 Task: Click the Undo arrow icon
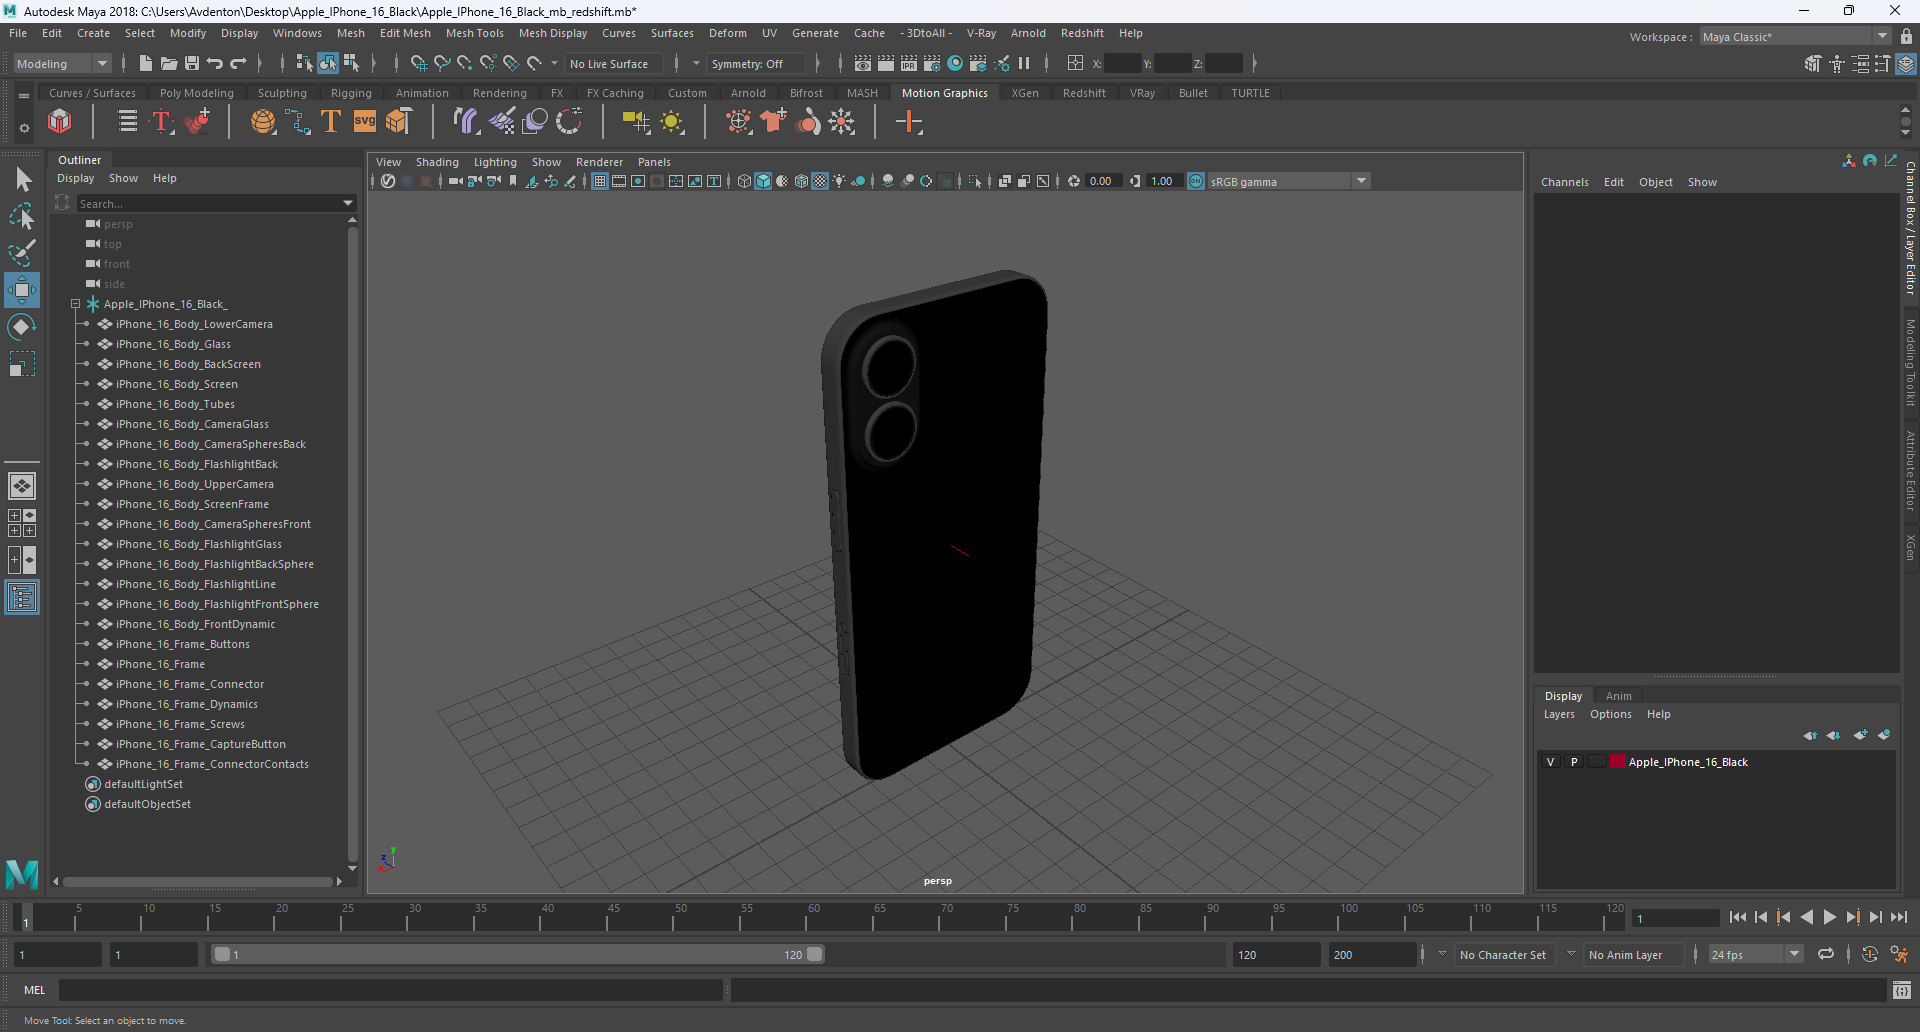point(215,63)
